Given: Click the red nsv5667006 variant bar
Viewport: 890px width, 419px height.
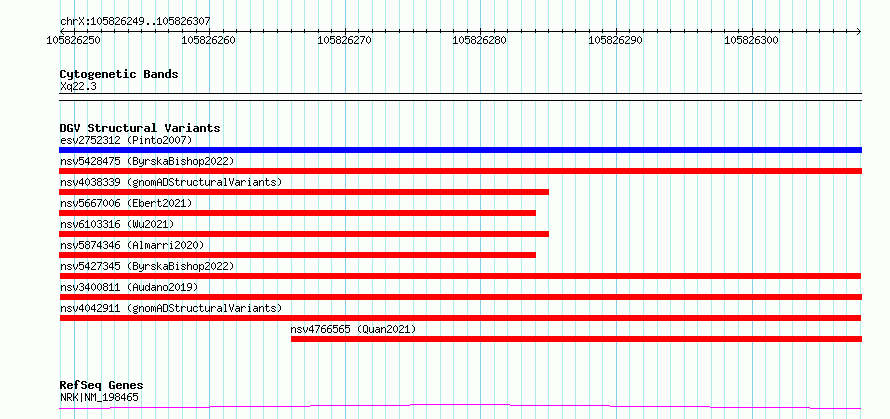Looking at the screenshot, I should click(x=297, y=213).
